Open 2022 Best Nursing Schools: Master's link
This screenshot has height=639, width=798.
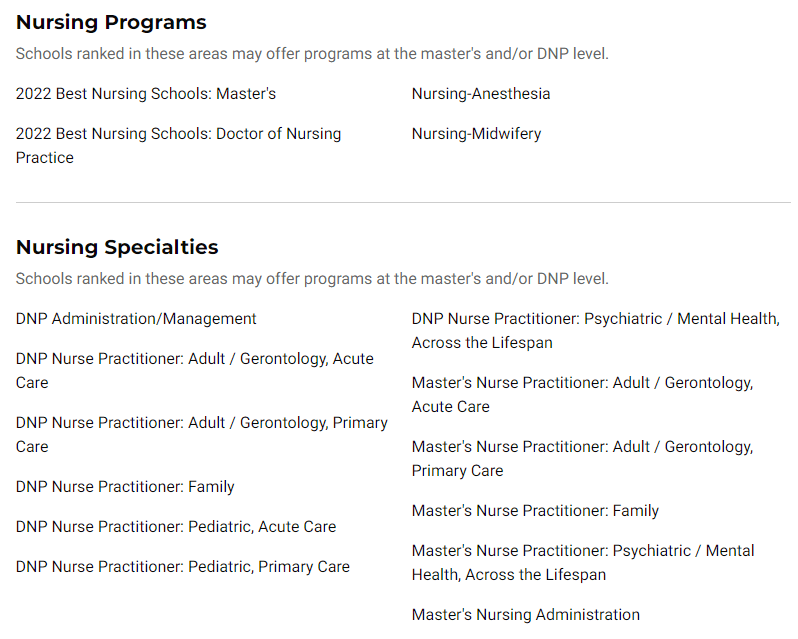pos(146,94)
